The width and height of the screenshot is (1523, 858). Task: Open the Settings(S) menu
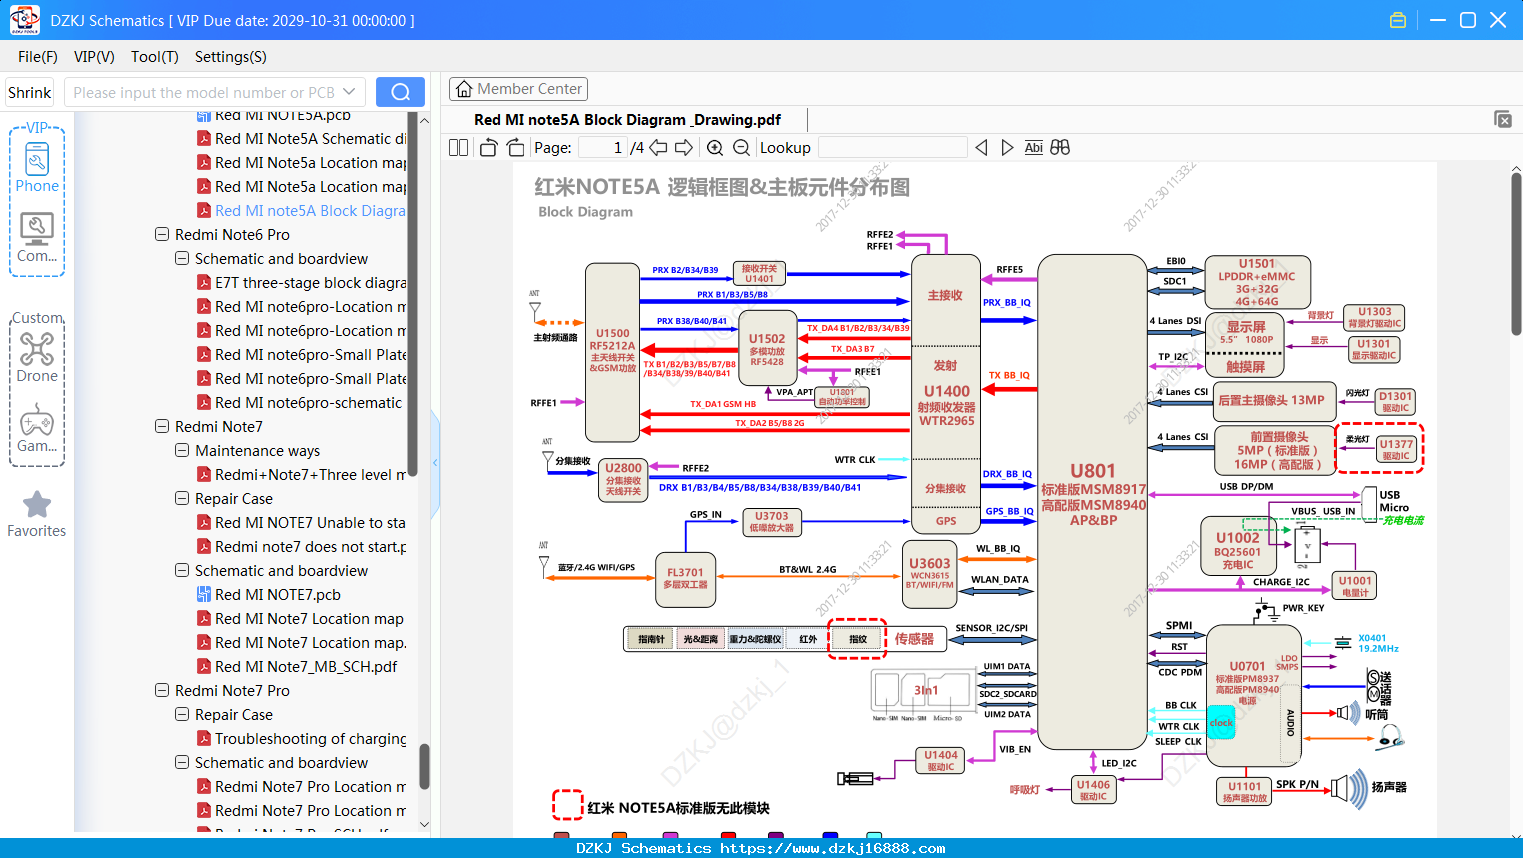[230, 57]
